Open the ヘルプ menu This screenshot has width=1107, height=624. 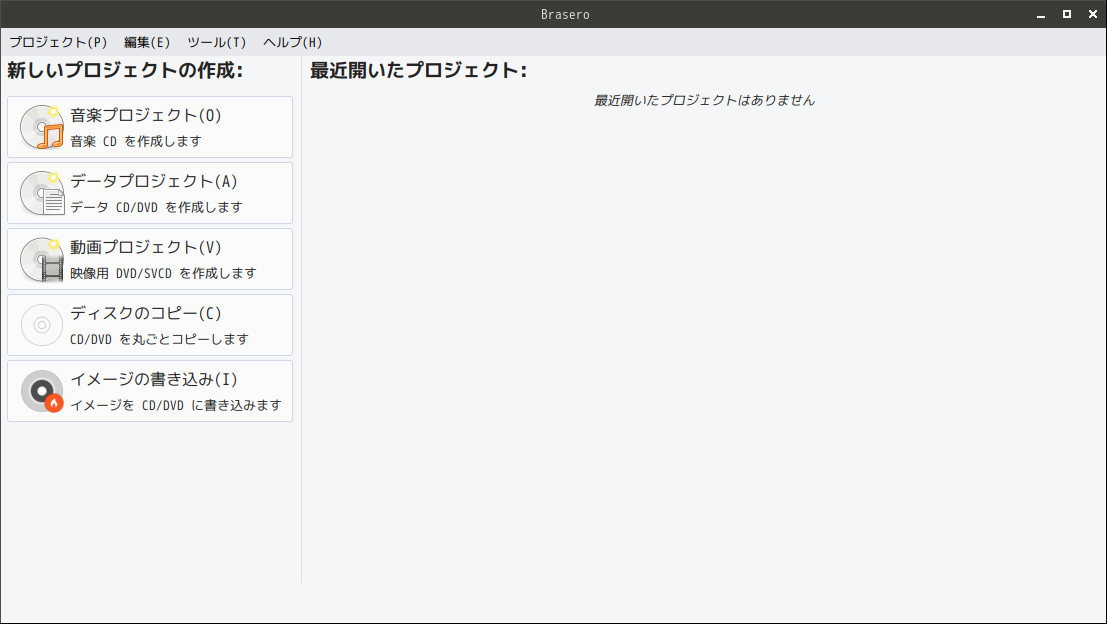click(x=291, y=42)
